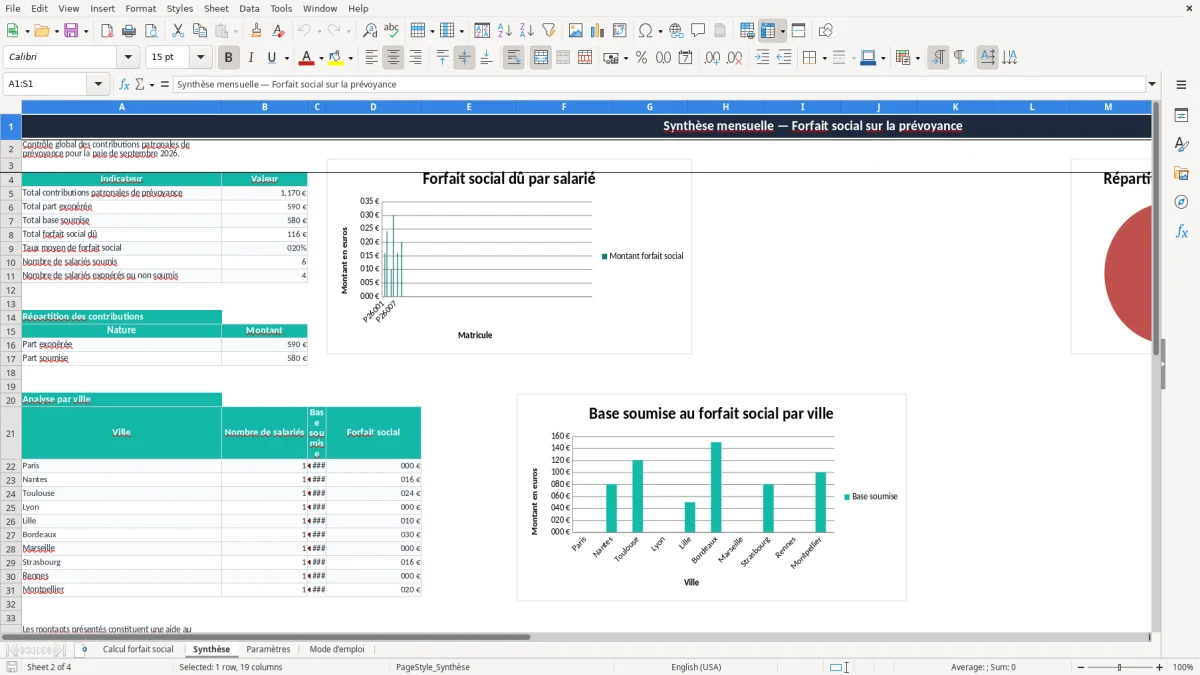Print the document with the printer icon
Viewport: 1200px width, 675px height.
pos(129,31)
